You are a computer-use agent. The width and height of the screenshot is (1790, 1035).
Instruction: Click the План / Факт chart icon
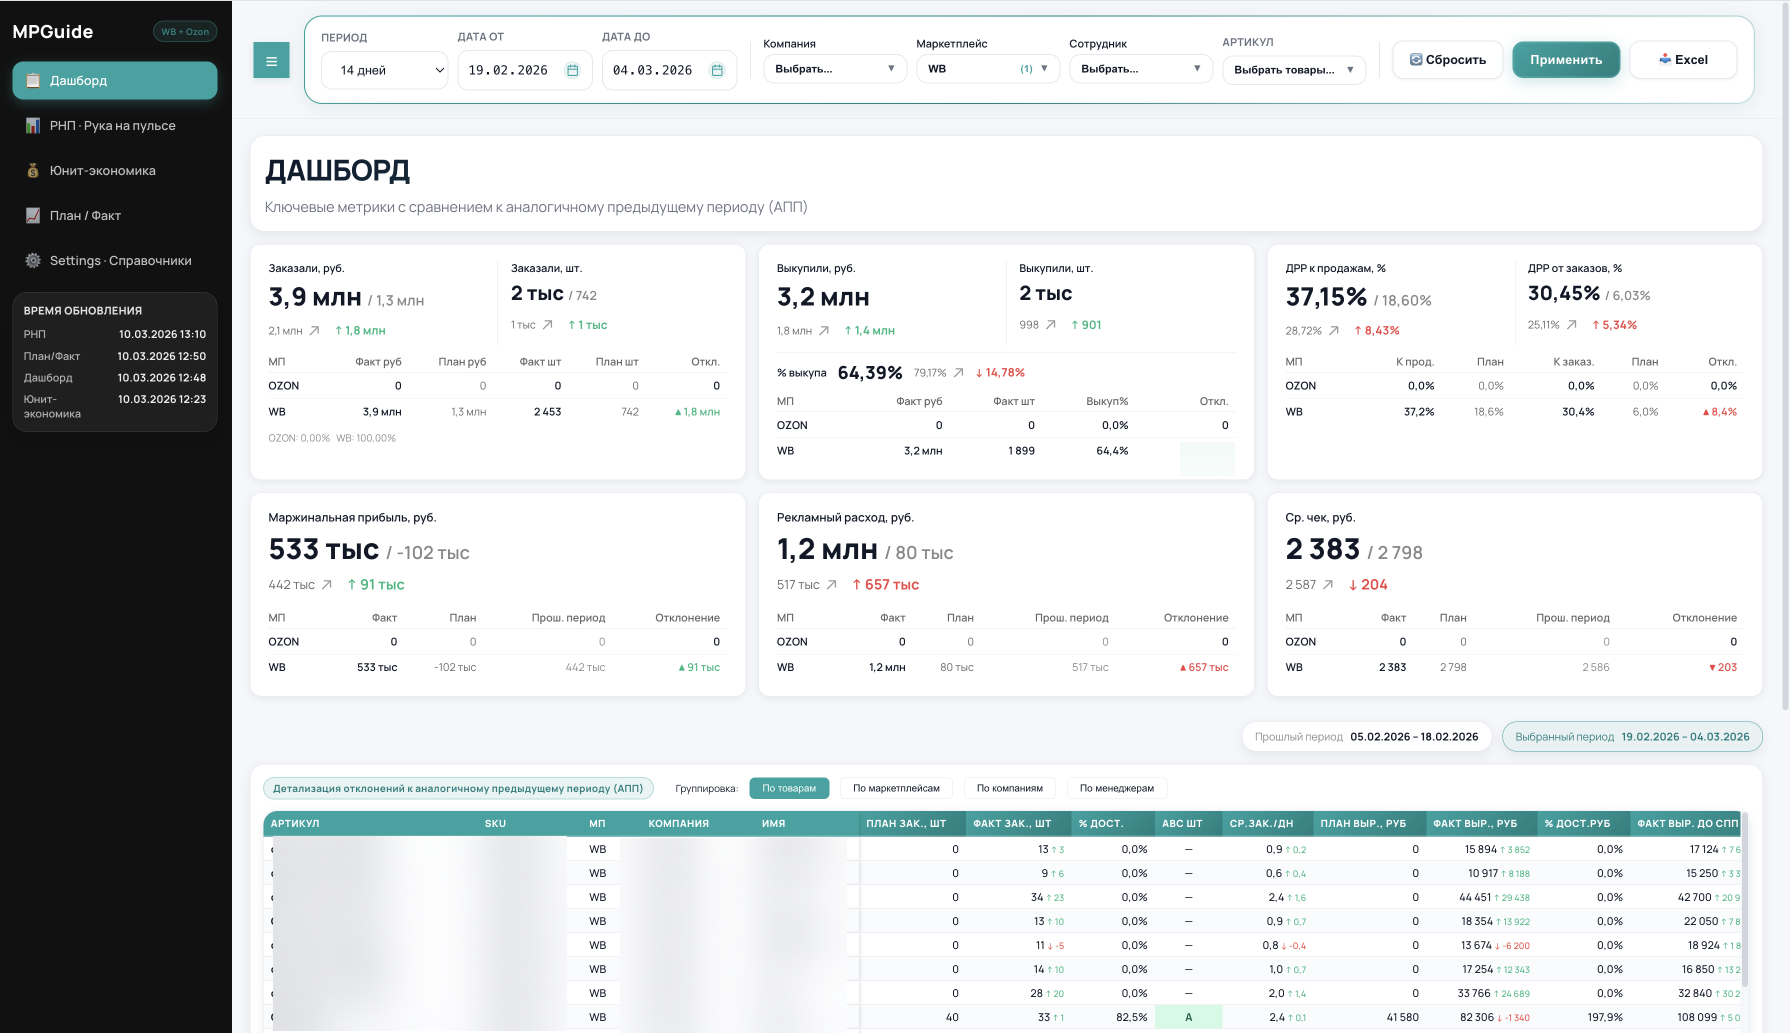33,215
